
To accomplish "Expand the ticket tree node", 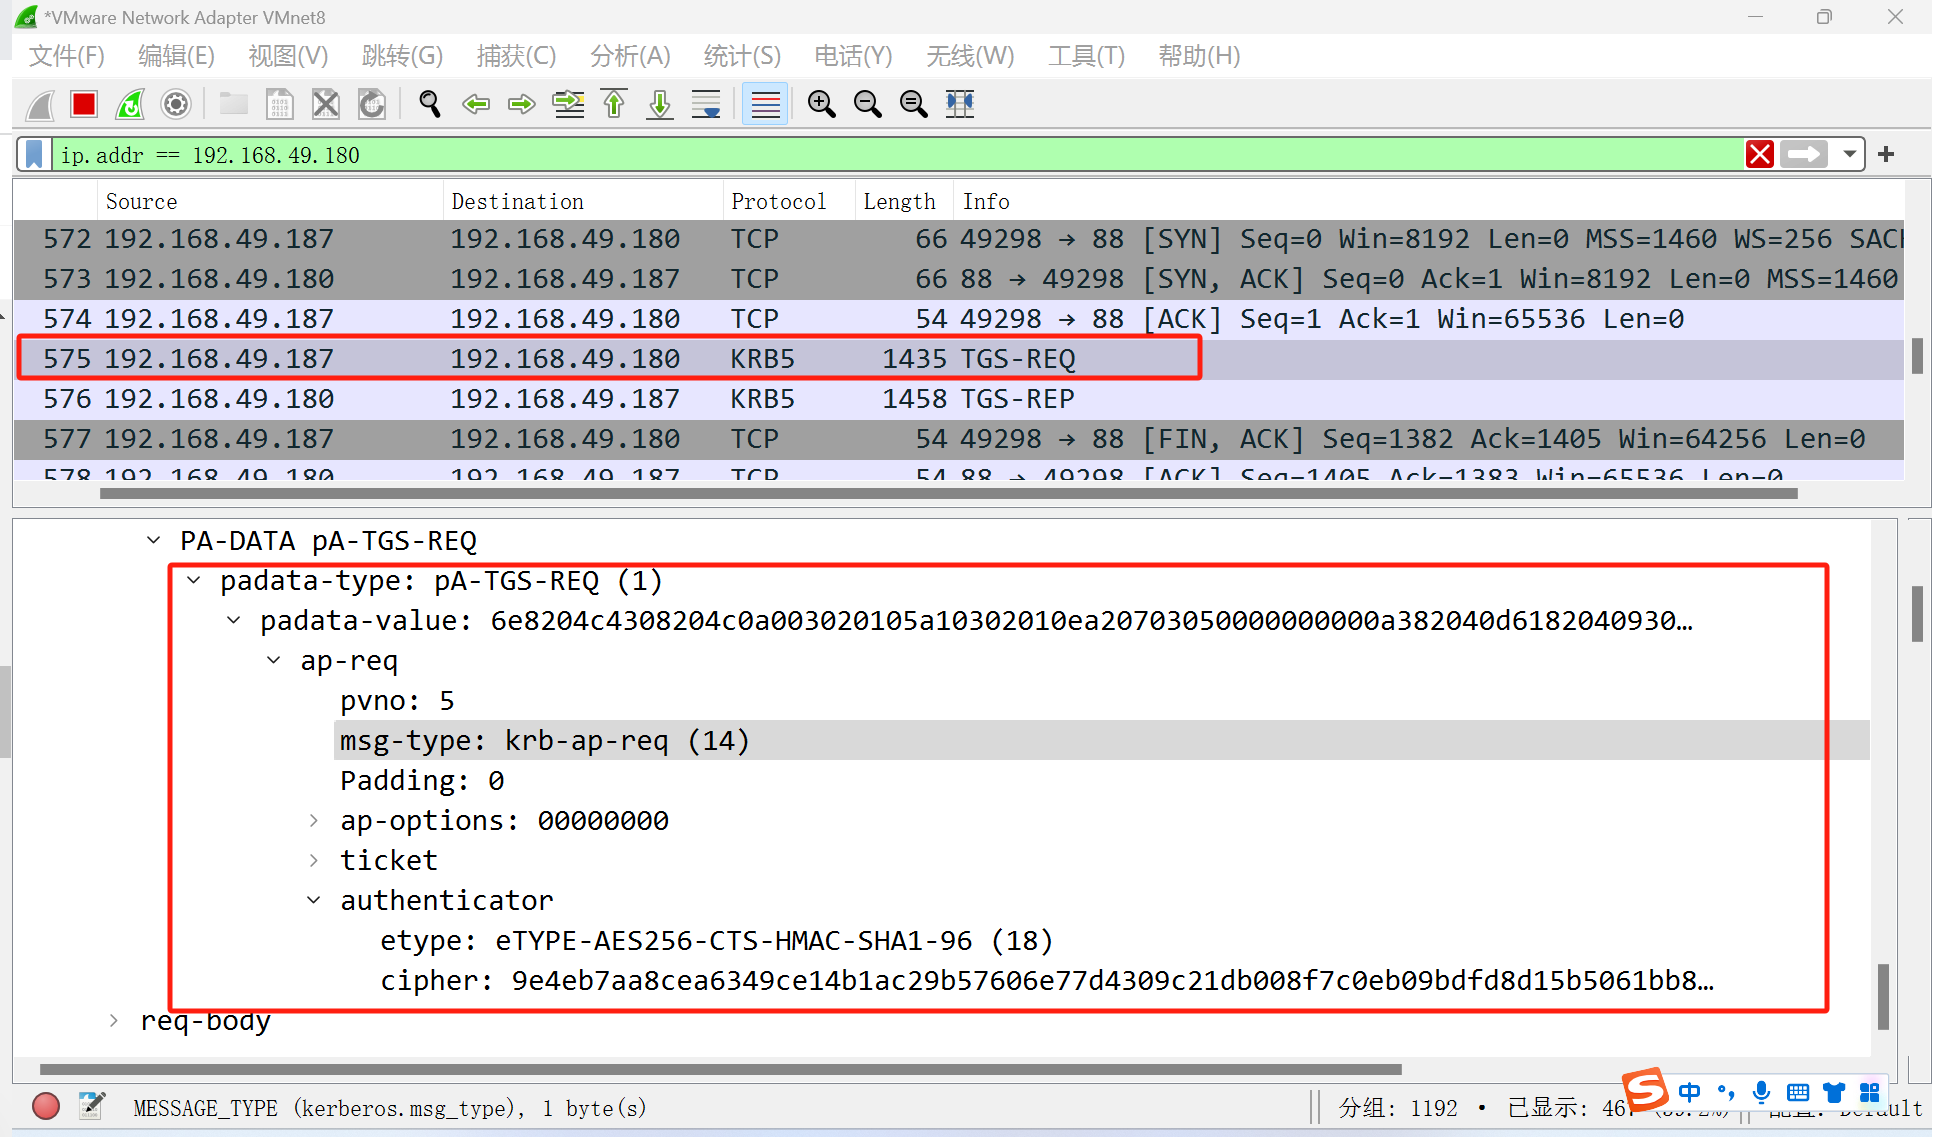I will pos(314,861).
